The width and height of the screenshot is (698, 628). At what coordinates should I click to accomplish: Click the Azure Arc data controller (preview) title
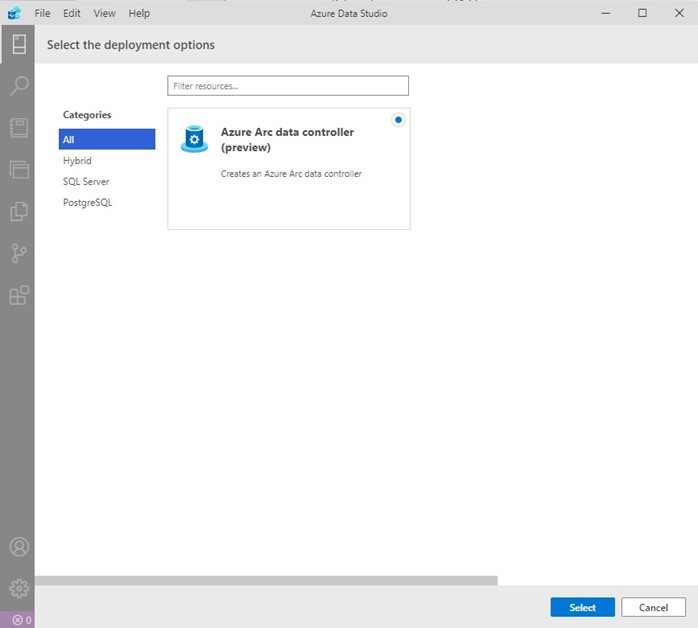point(287,140)
